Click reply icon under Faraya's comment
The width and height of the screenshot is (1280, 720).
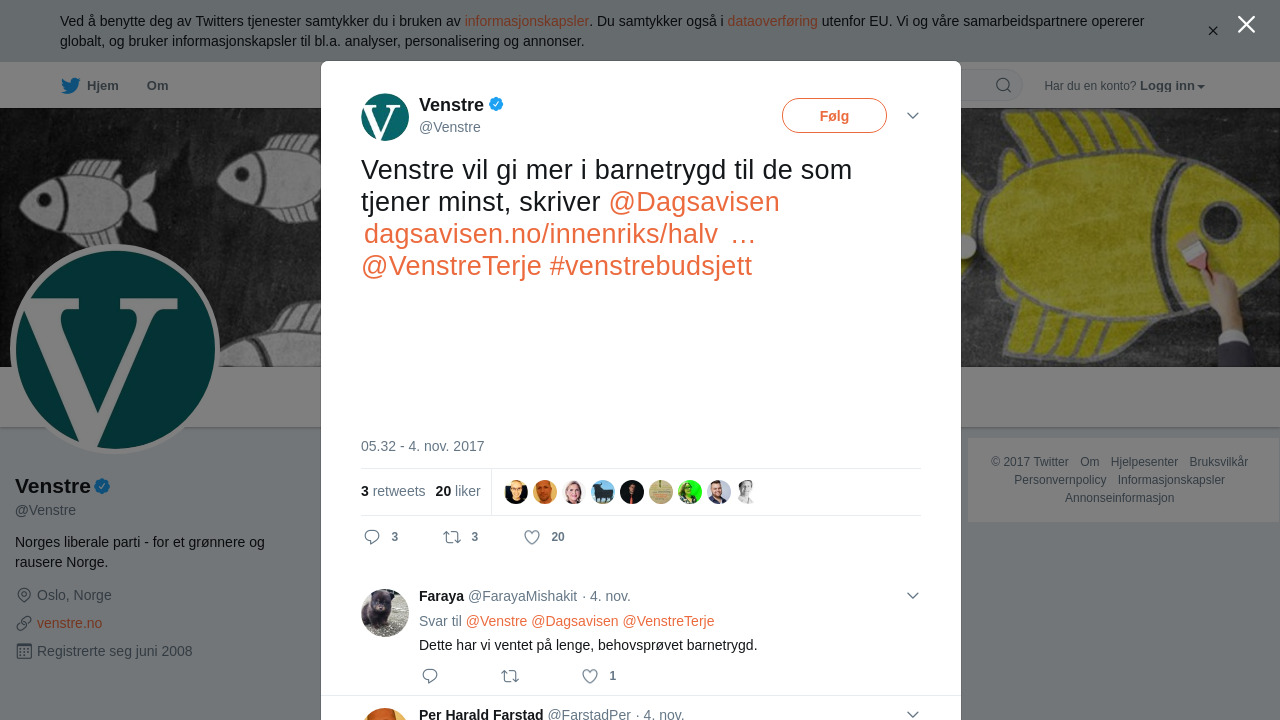430,676
